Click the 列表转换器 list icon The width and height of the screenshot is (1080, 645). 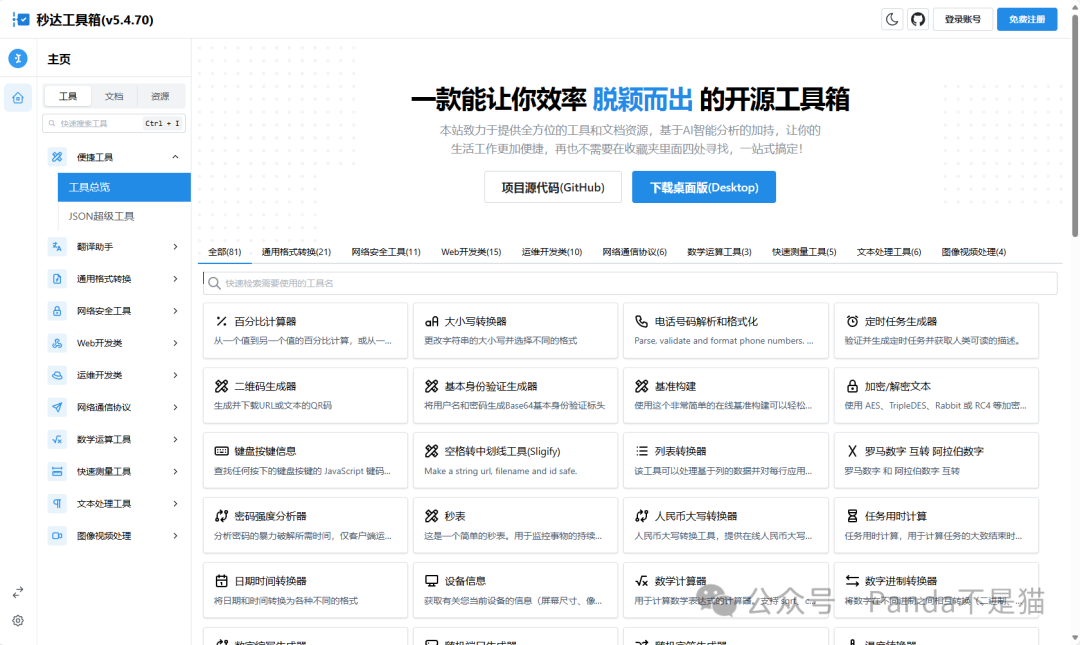(641, 451)
